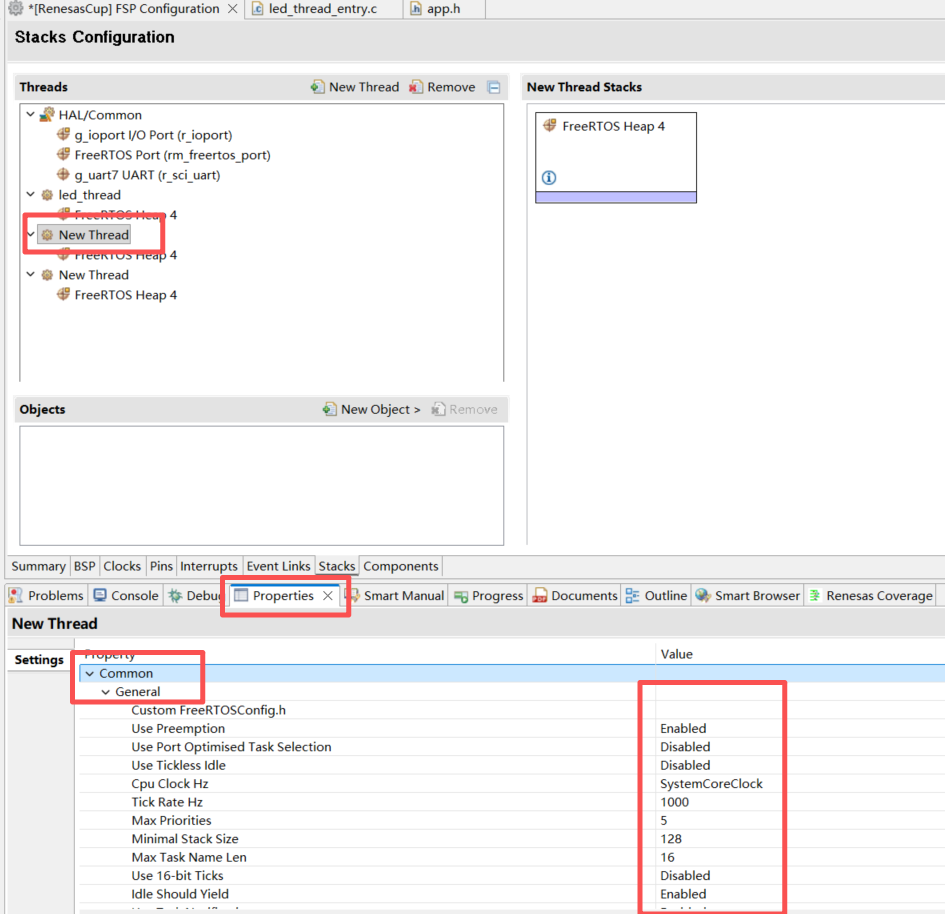Open the BSP configuration tab

click(84, 566)
